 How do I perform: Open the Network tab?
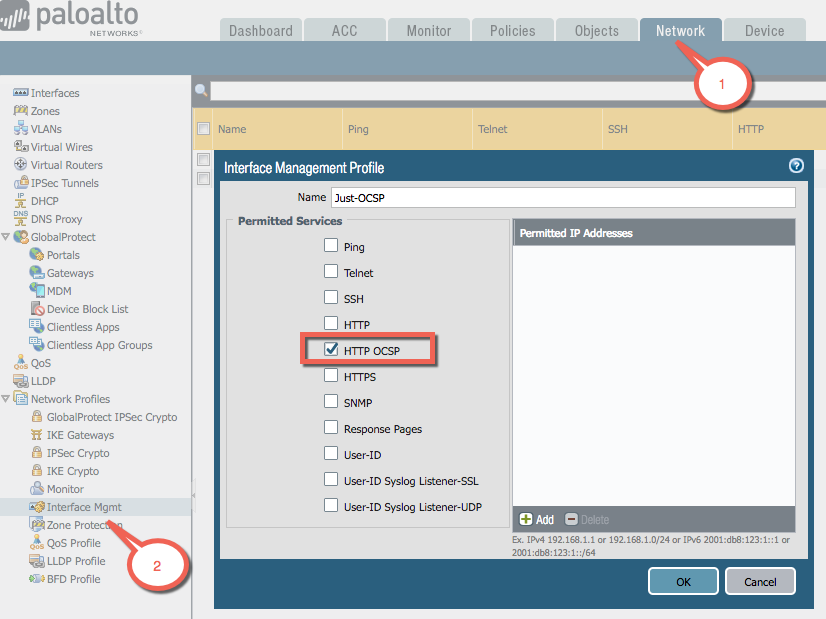click(681, 31)
